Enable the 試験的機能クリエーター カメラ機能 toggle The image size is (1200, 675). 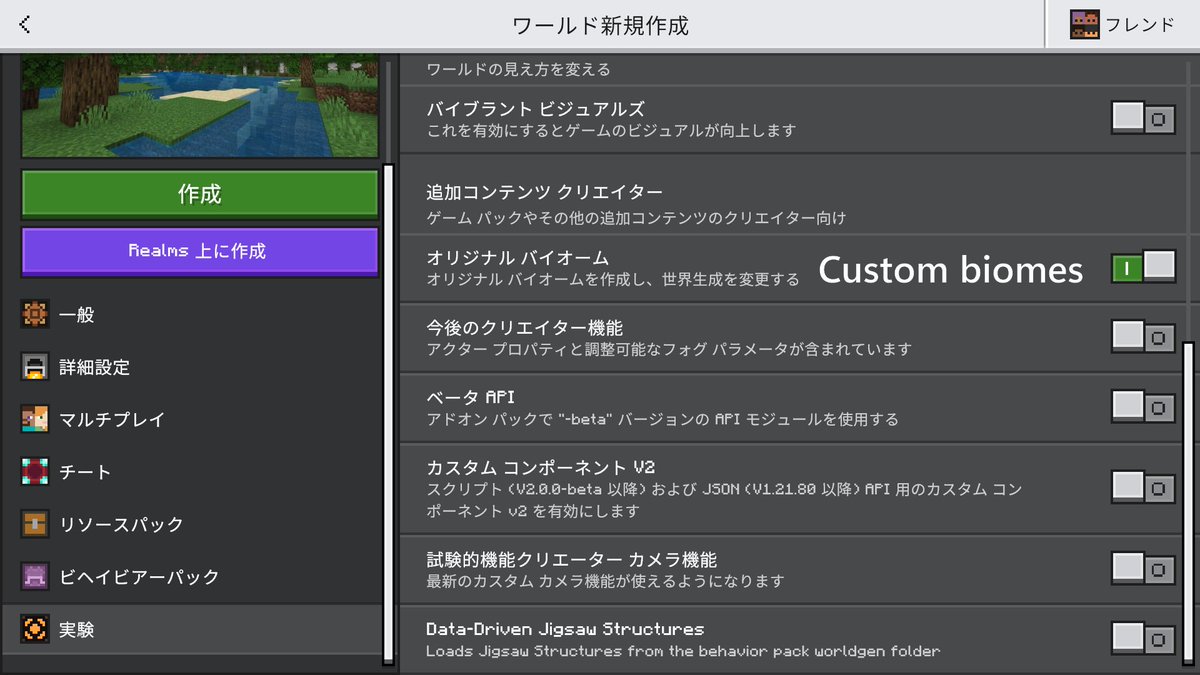click(1143, 569)
